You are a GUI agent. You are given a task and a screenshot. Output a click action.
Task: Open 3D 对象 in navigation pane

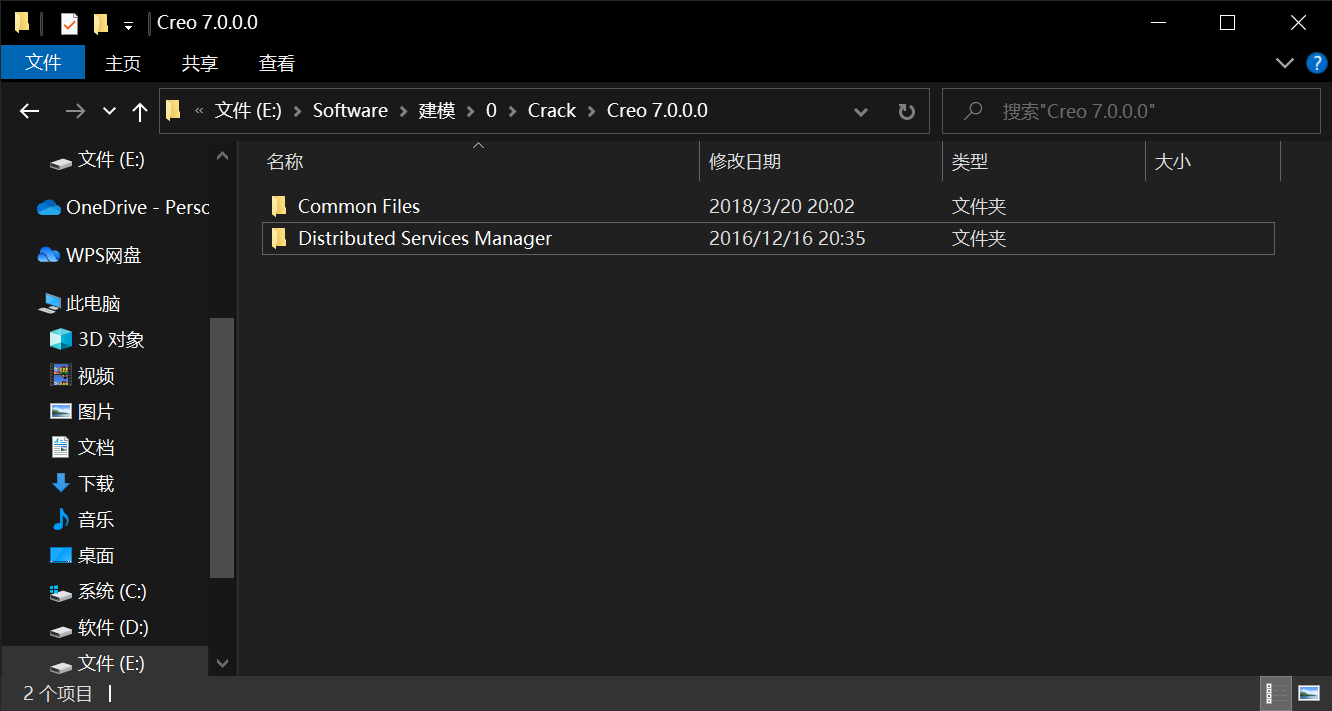click(97, 339)
